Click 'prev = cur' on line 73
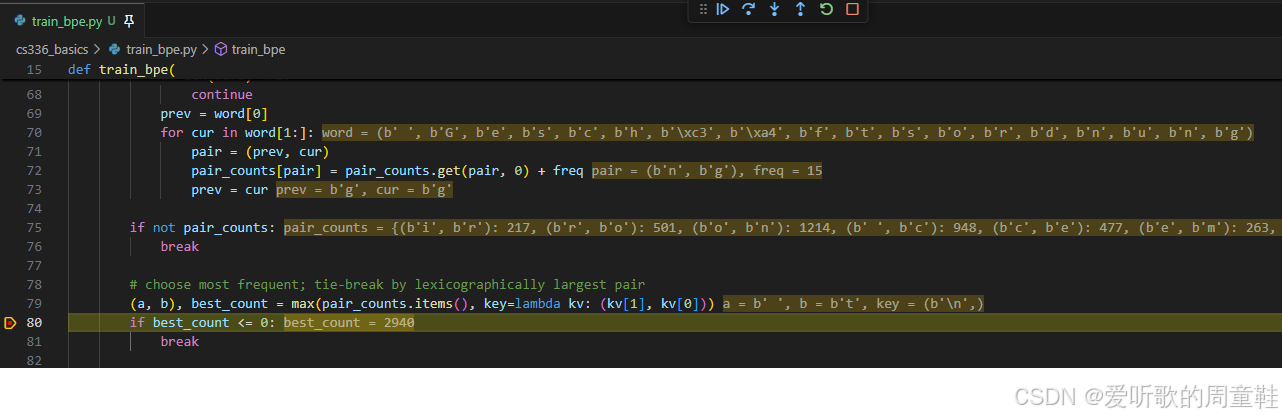The height and width of the screenshot is (418, 1282). pos(230,190)
